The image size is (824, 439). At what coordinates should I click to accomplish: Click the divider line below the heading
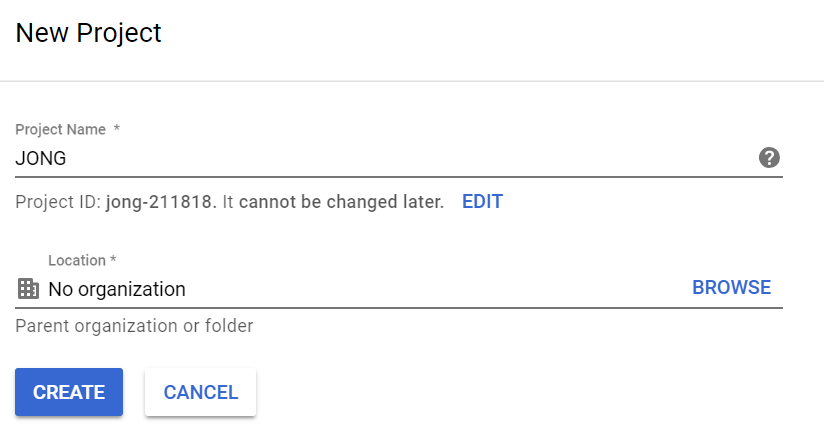[412, 80]
